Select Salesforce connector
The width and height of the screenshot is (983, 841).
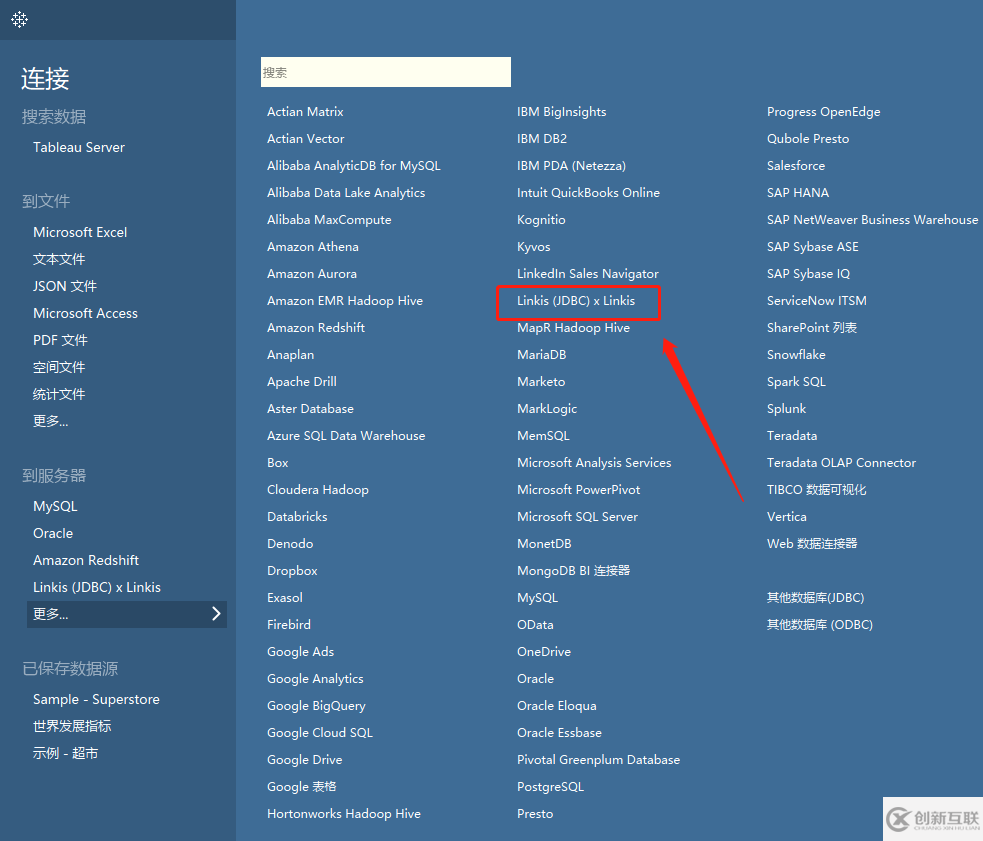point(796,166)
